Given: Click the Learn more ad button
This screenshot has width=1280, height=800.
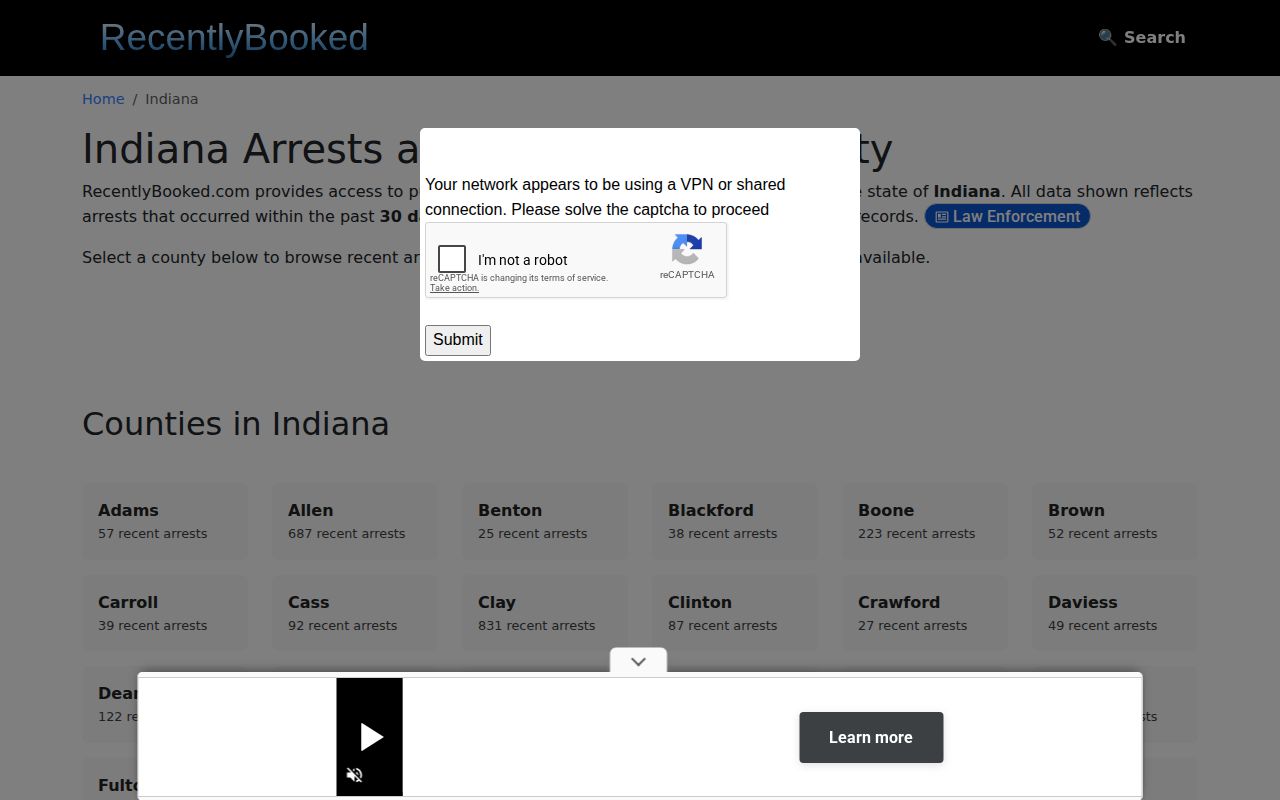Looking at the screenshot, I should pos(871,737).
